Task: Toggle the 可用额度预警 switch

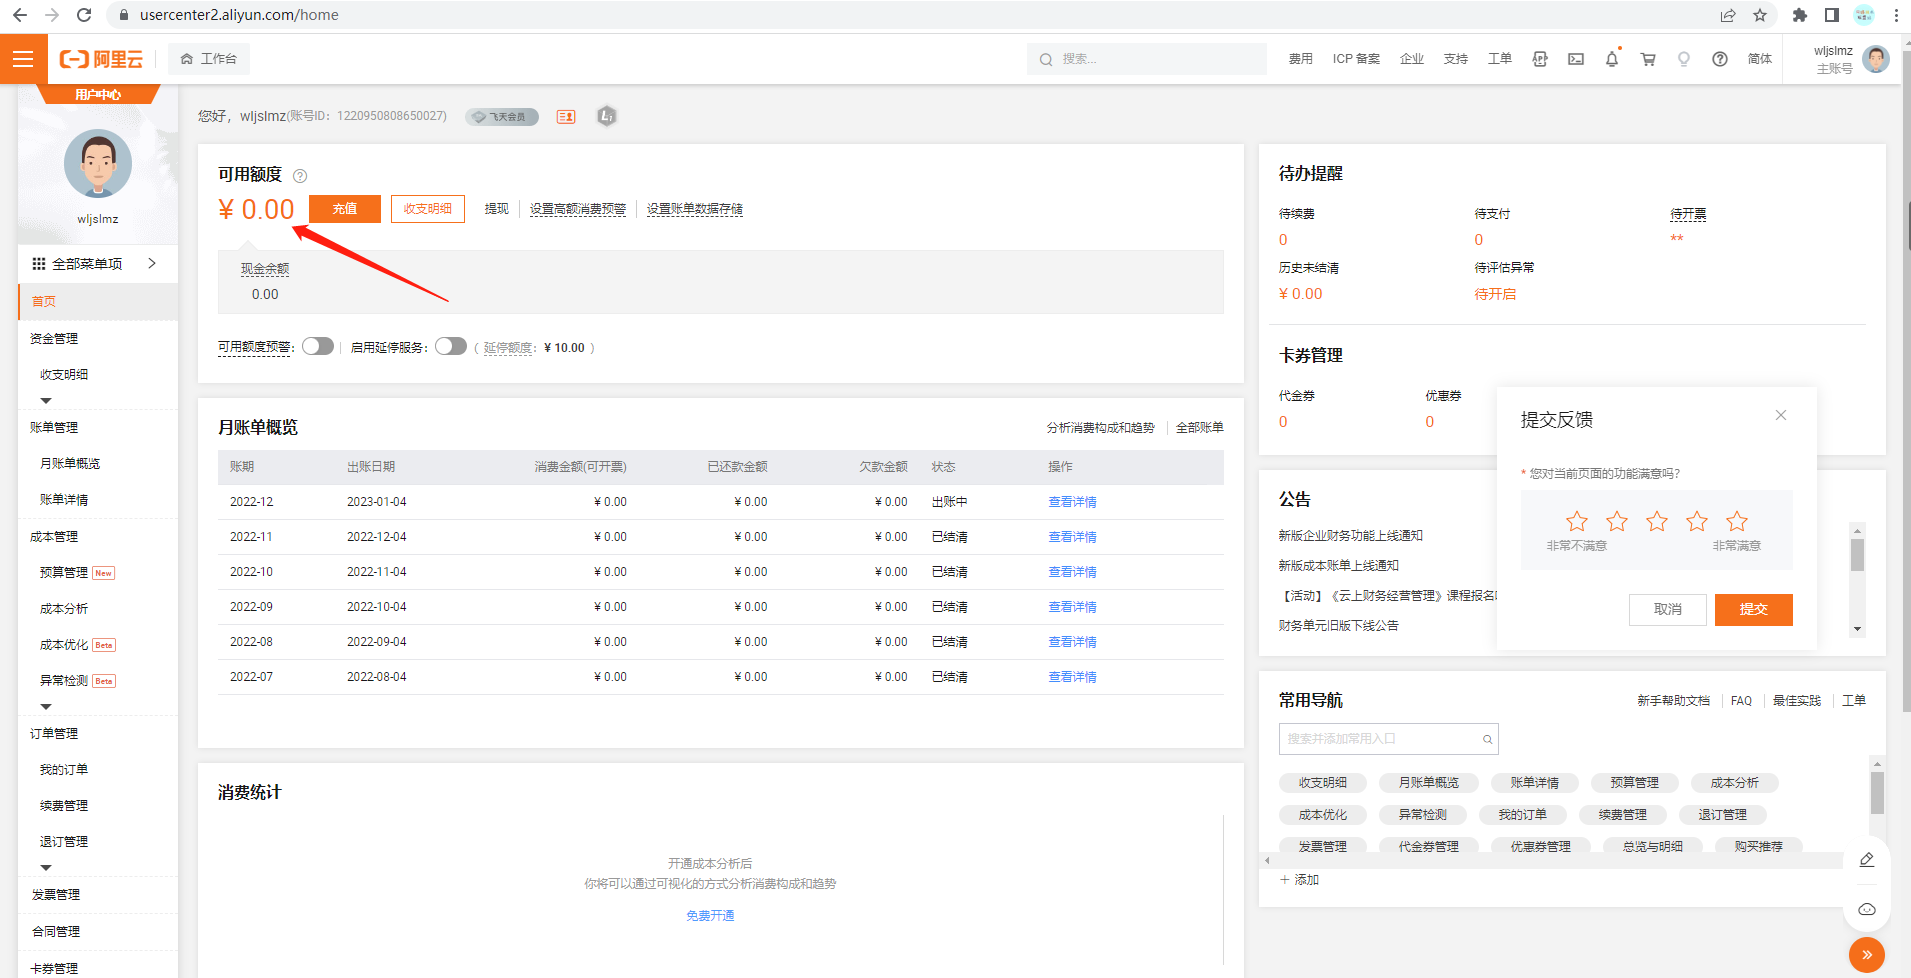Action: (318, 346)
